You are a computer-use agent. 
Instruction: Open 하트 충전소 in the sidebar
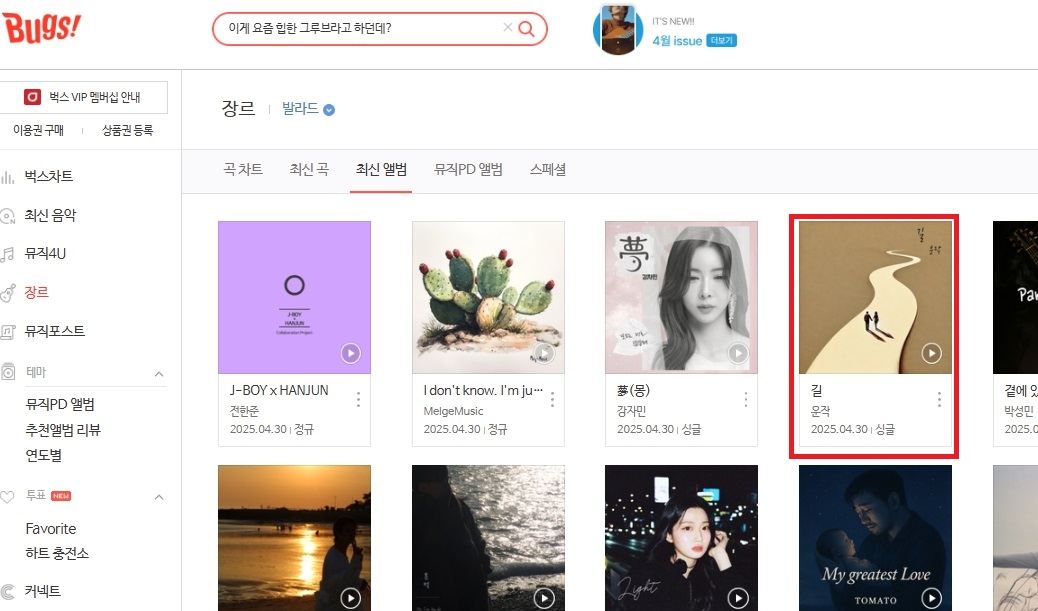coord(57,553)
